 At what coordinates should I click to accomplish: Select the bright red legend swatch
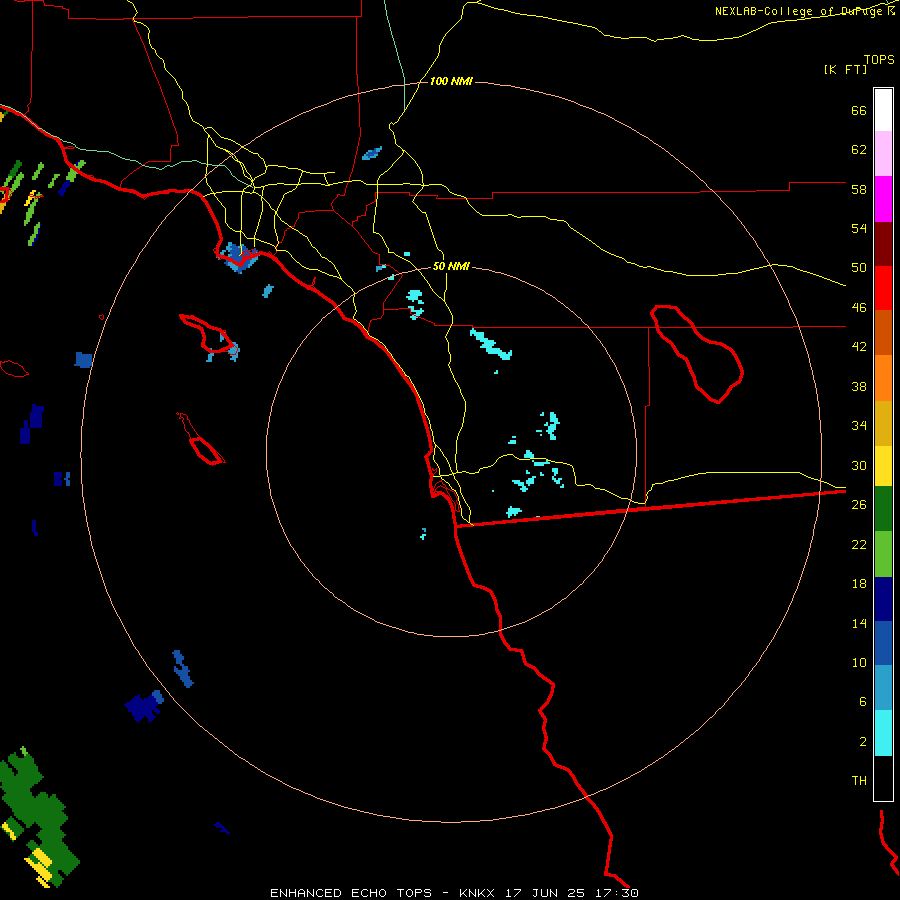(x=883, y=288)
